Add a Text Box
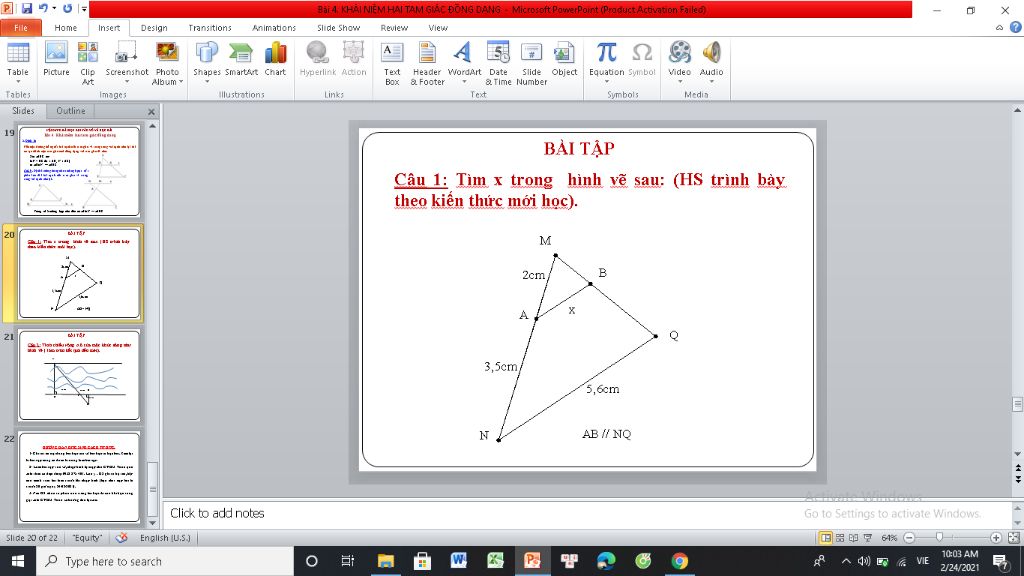 (392, 63)
